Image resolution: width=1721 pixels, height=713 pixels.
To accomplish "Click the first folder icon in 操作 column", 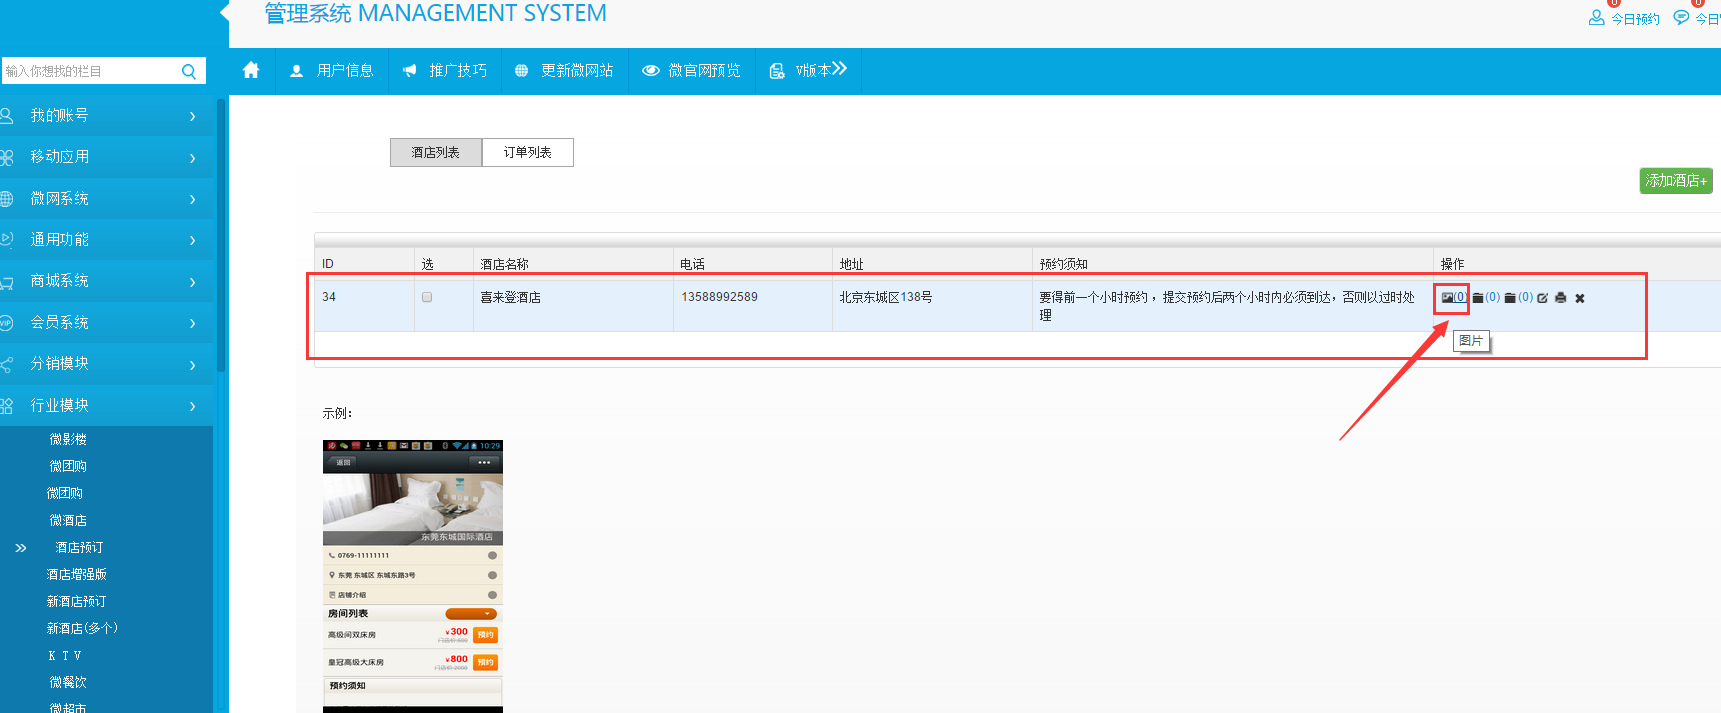I will point(1478,298).
